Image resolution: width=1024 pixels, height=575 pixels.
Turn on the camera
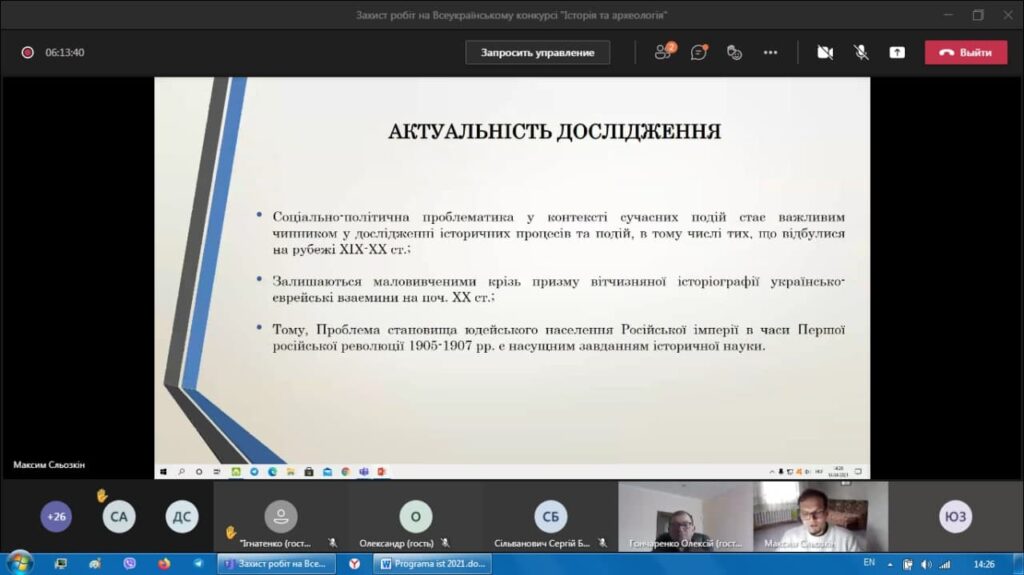[825, 52]
